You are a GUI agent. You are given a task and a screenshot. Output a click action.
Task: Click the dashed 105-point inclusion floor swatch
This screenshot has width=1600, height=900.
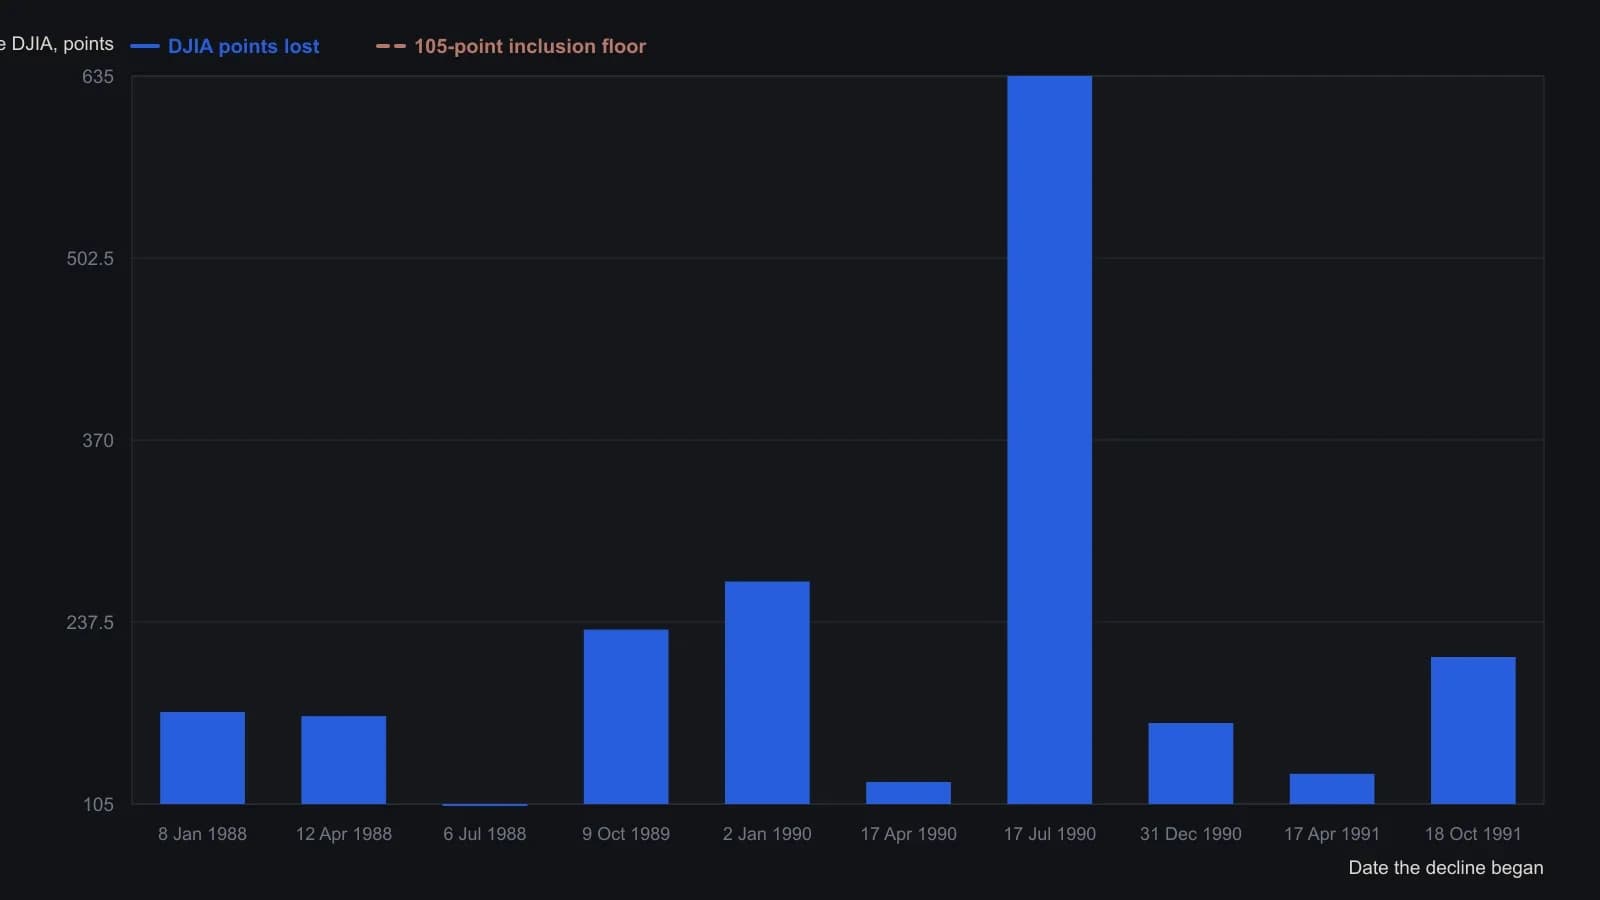[391, 46]
